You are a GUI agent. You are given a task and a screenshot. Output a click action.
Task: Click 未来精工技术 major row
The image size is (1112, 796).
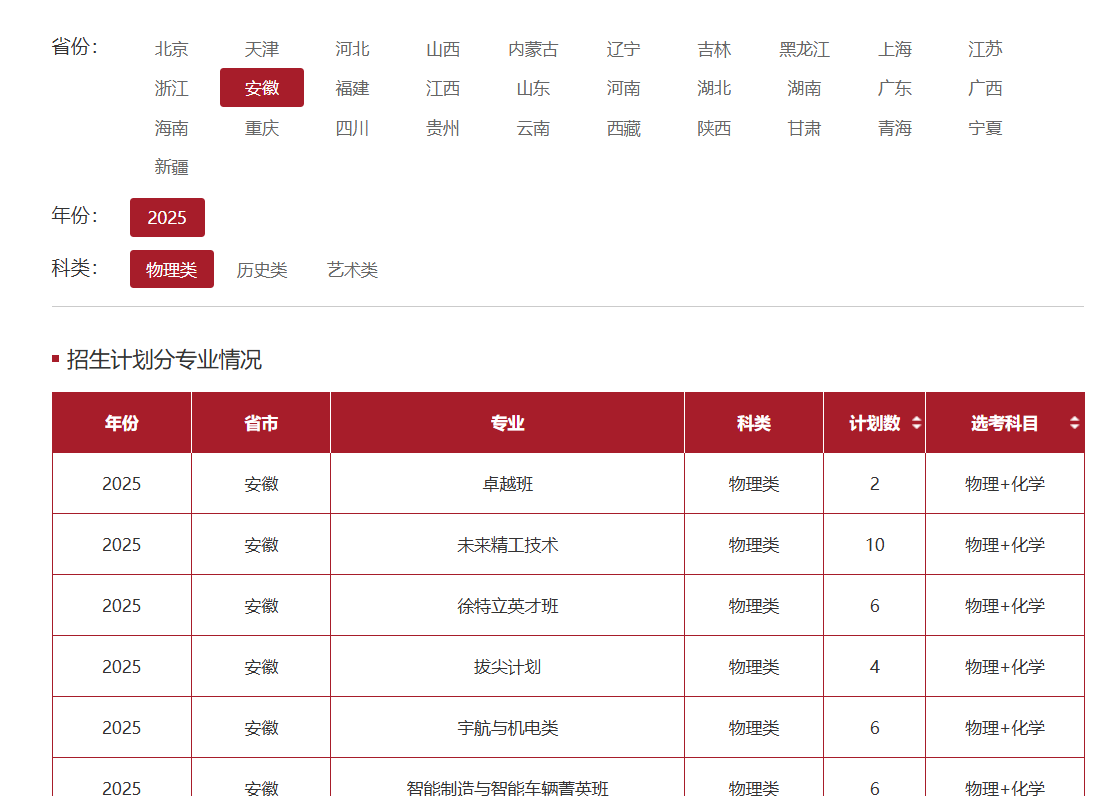507,545
